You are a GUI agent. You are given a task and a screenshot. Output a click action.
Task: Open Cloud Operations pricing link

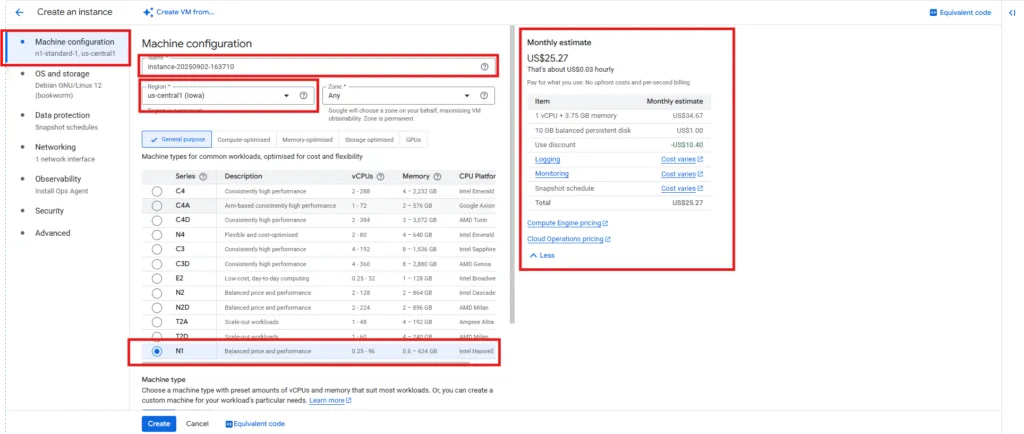click(565, 239)
